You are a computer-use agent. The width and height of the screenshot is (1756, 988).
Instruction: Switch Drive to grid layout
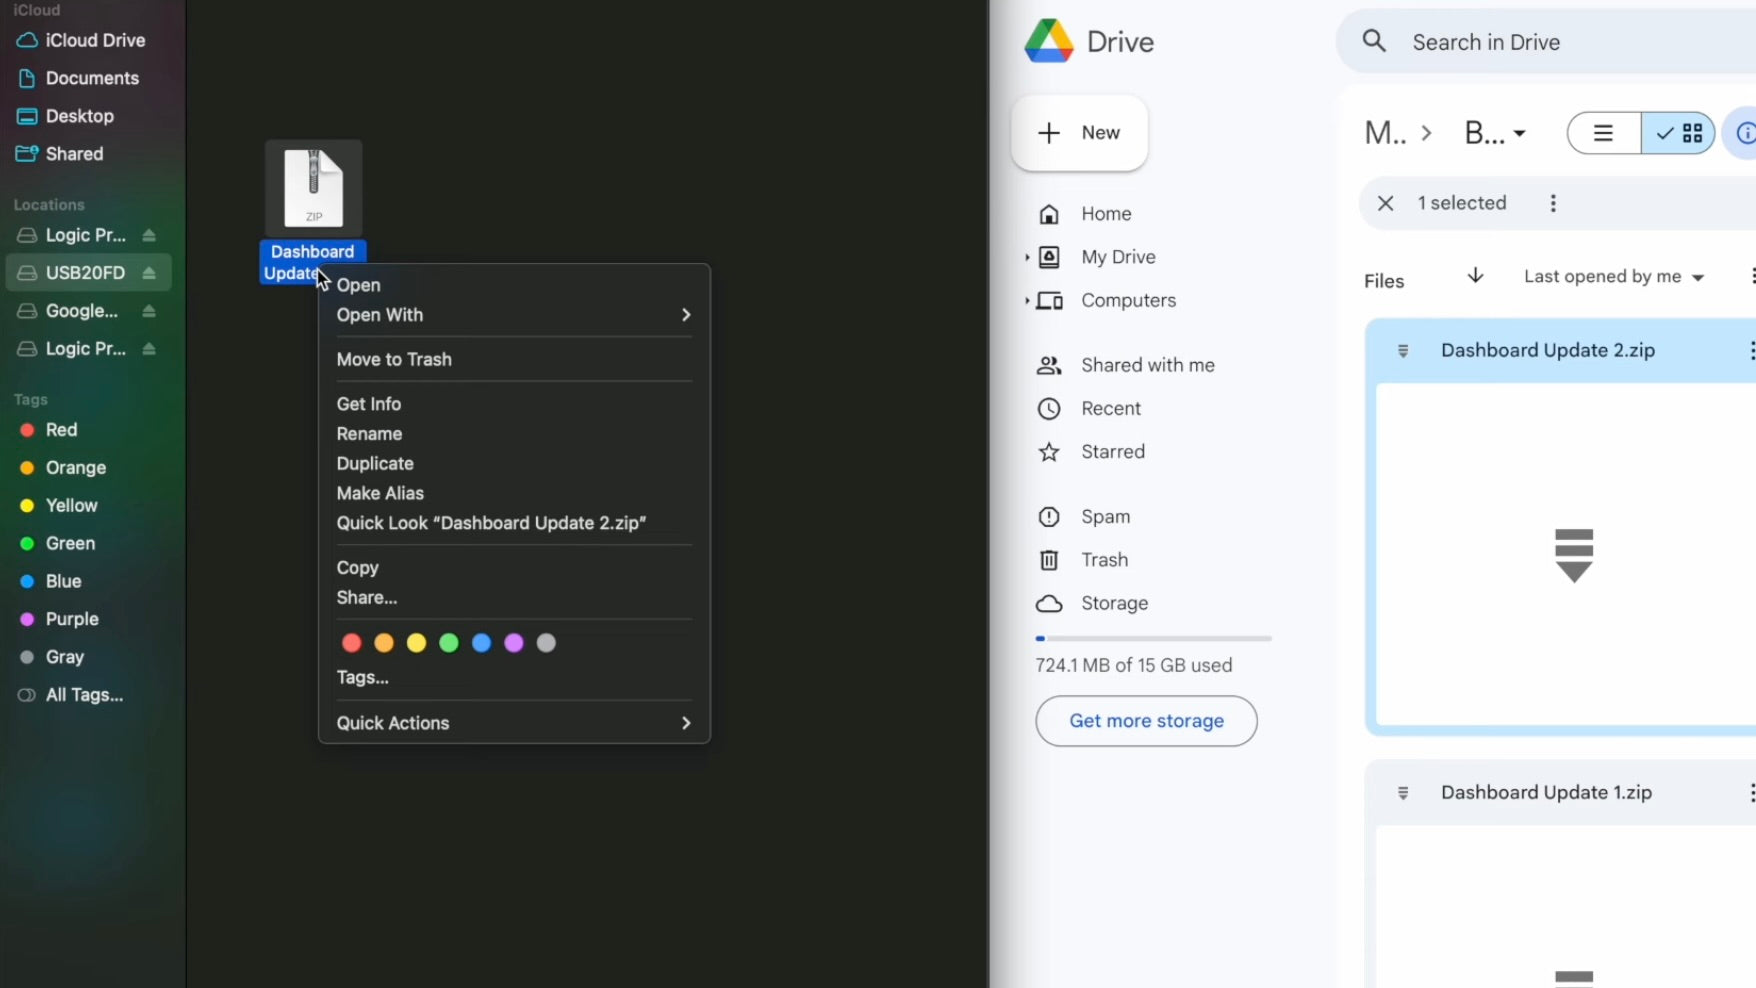(1679, 133)
